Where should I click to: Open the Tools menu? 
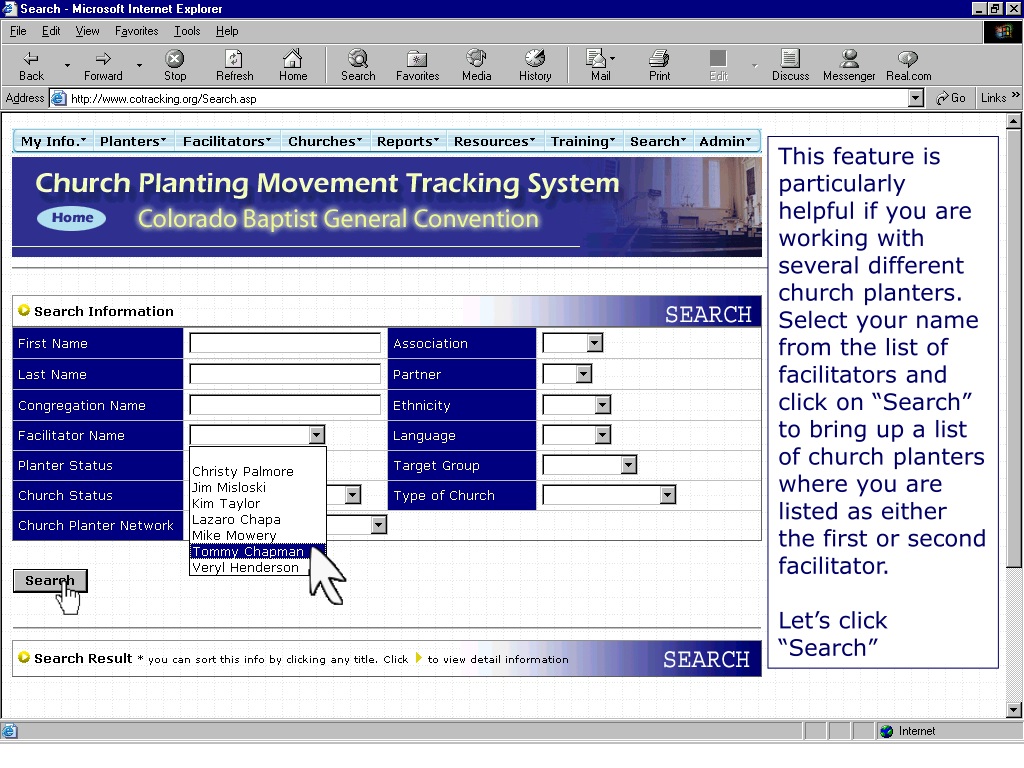pyautogui.click(x=187, y=31)
